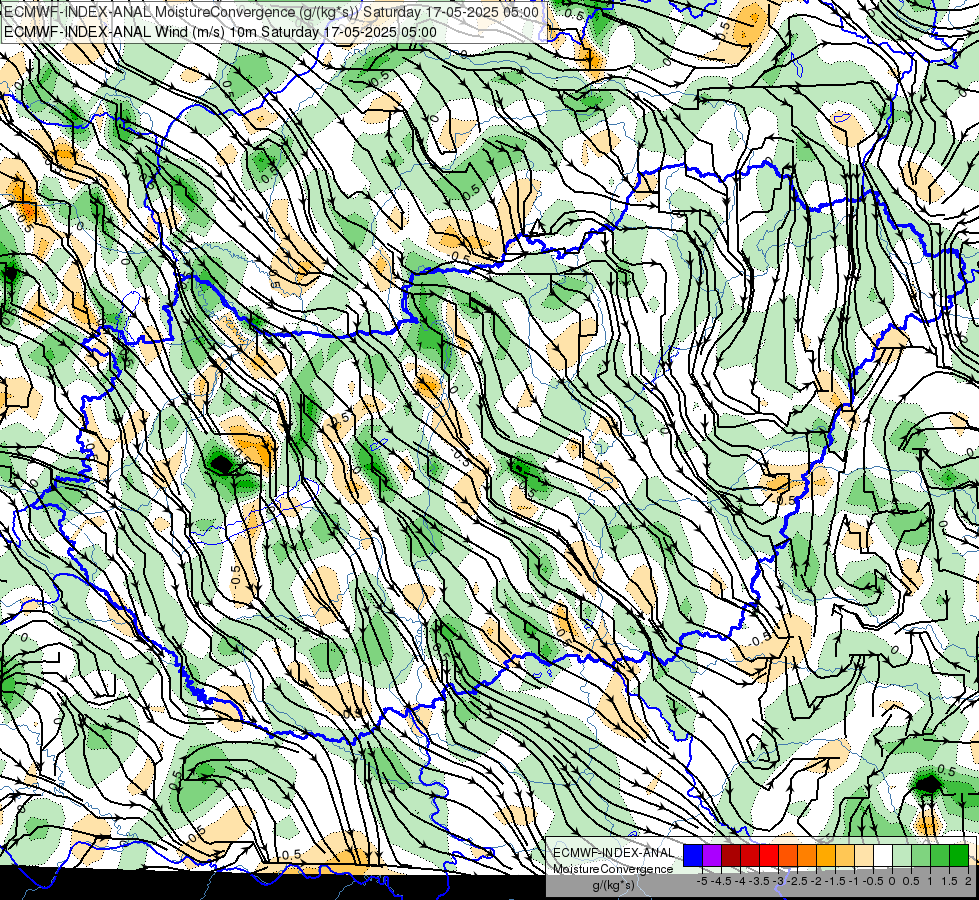979x900 pixels.
Task: Click the -1.5 tick label on legend scale
Action: click(835, 881)
